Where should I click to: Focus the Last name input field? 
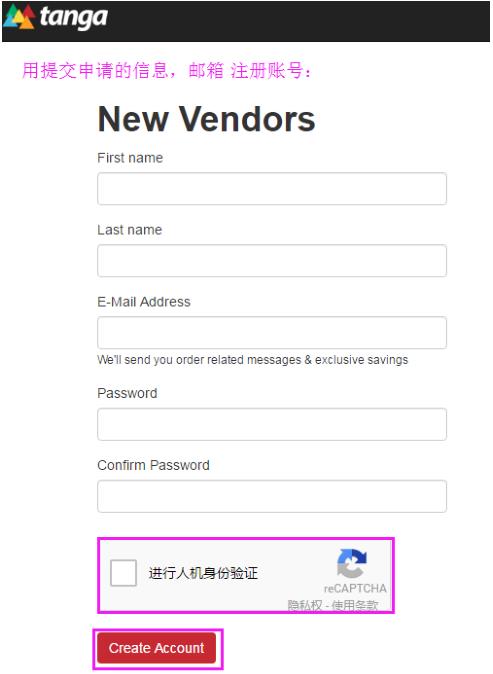point(272,260)
